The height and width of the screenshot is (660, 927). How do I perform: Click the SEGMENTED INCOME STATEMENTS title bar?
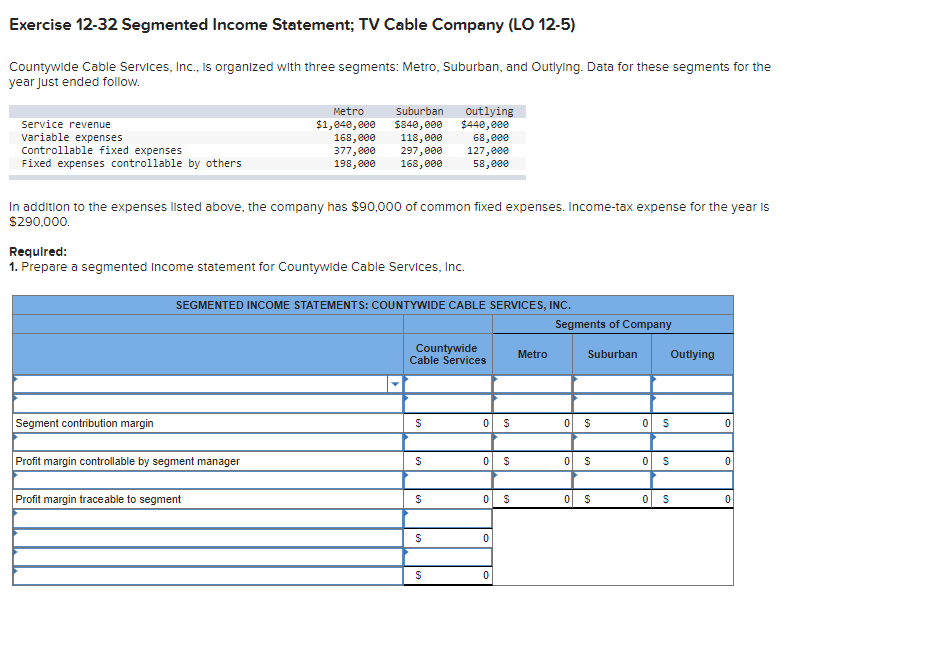[x=372, y=305]
